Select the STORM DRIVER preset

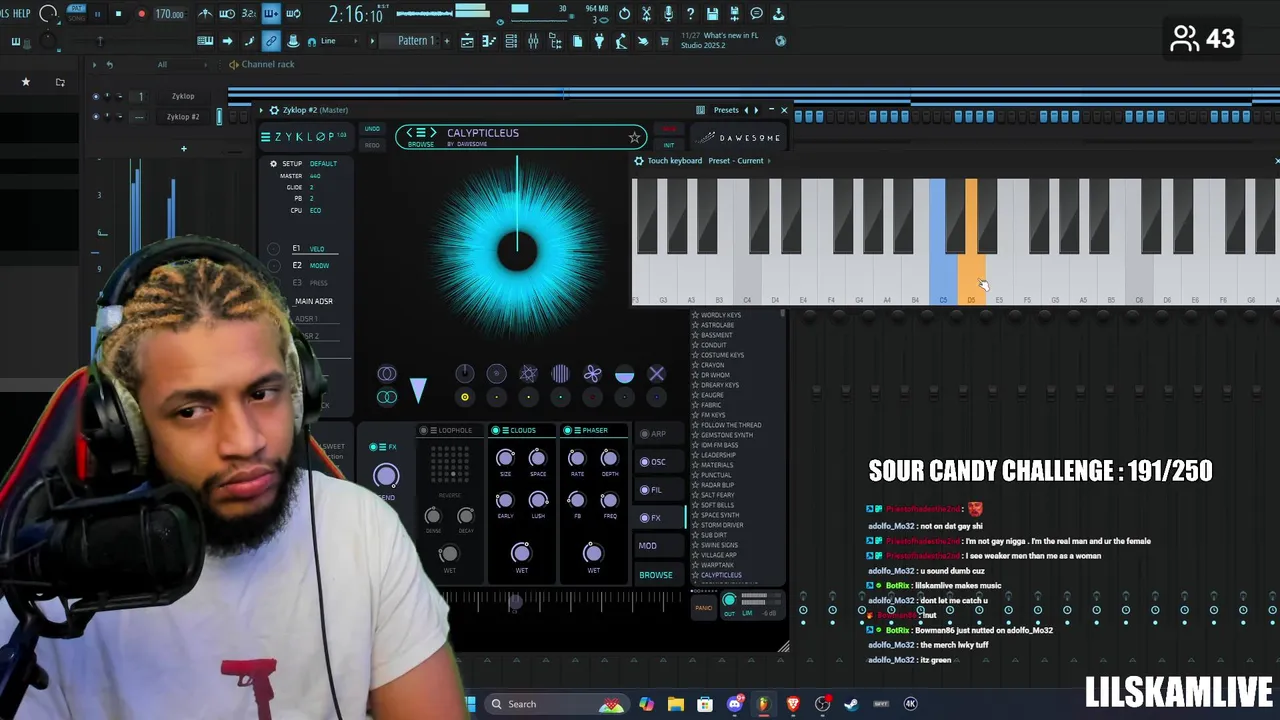pyautogui.click(x=722, y=525)
